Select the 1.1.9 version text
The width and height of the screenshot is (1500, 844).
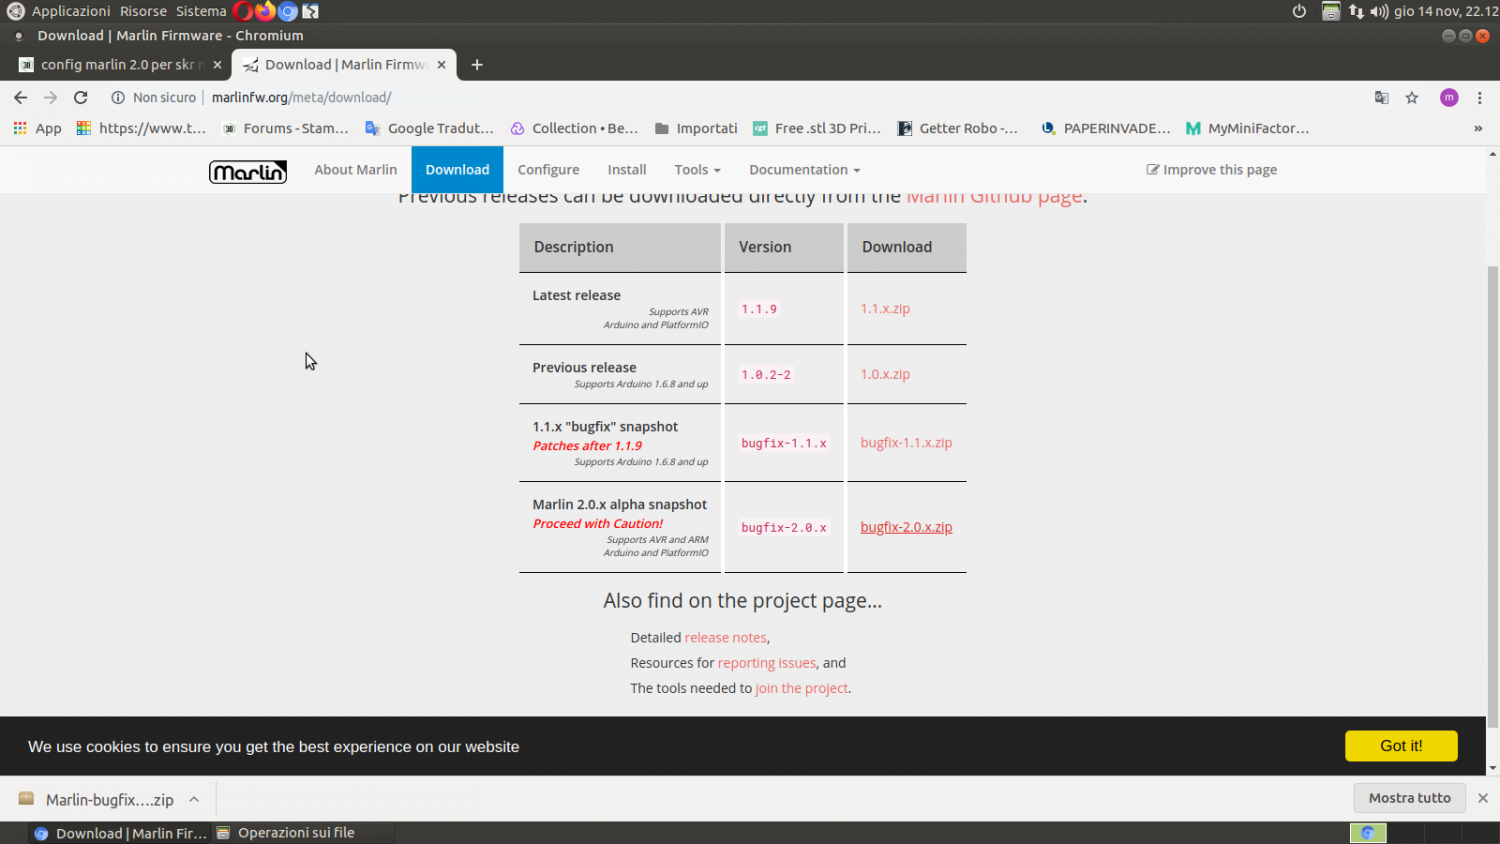pyautogui.click(x=759, y=309)
